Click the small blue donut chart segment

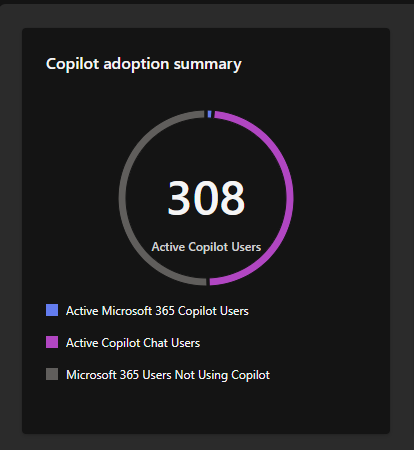tap(209, 114)
